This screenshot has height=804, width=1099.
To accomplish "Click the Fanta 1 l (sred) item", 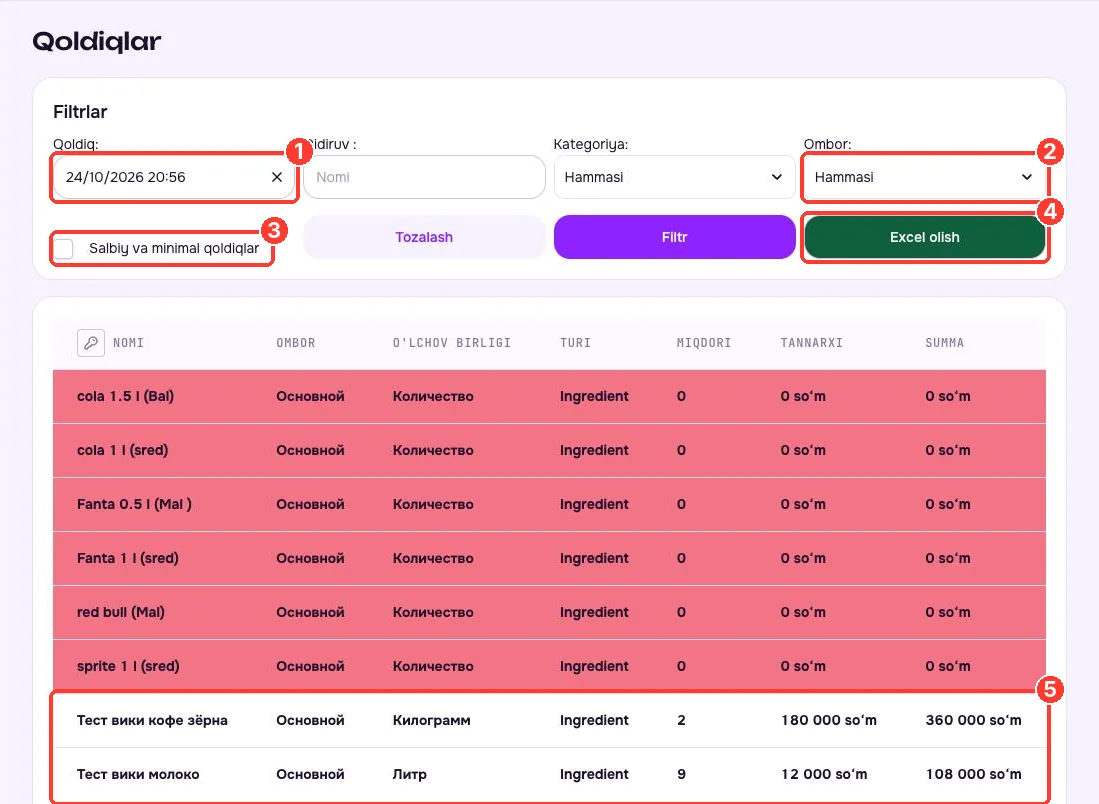I will click(128, 558).
